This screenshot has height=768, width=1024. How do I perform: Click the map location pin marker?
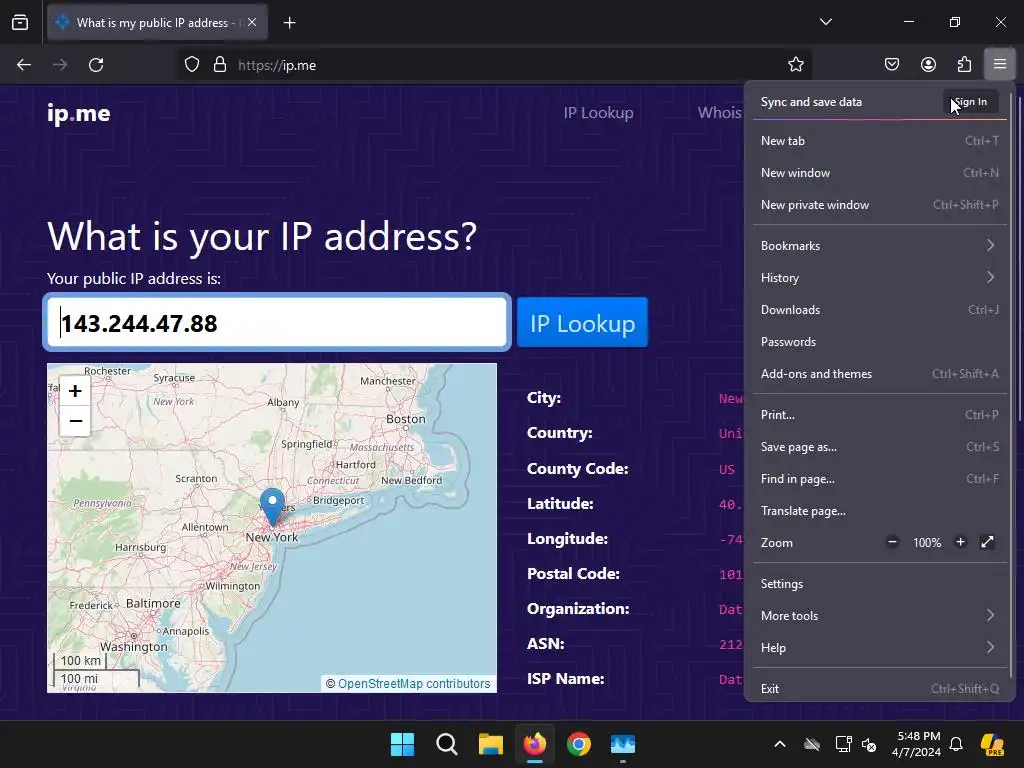[272, 506]
